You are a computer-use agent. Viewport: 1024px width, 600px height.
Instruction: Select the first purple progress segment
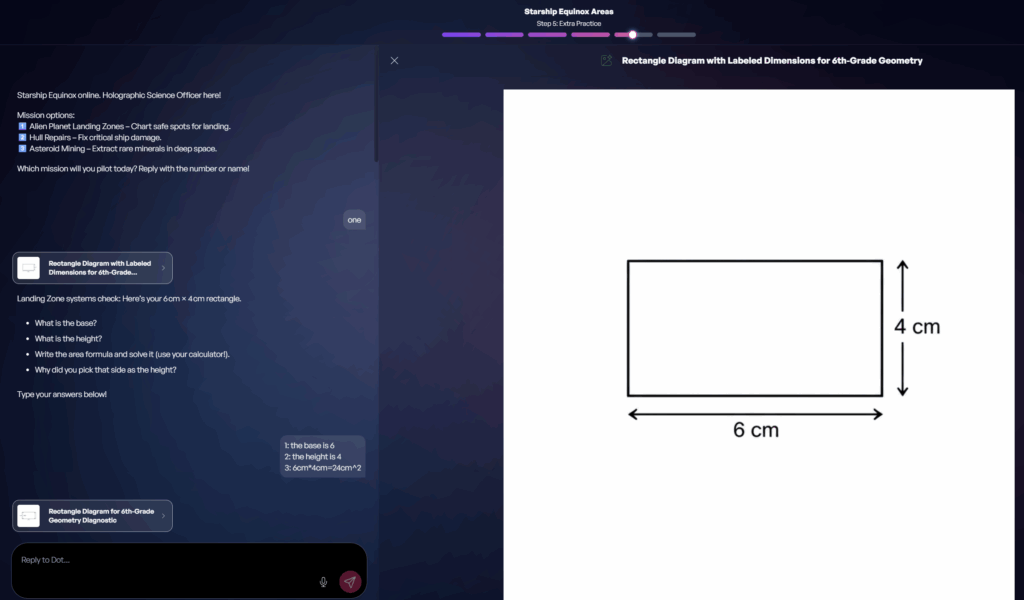coord(460,33)
